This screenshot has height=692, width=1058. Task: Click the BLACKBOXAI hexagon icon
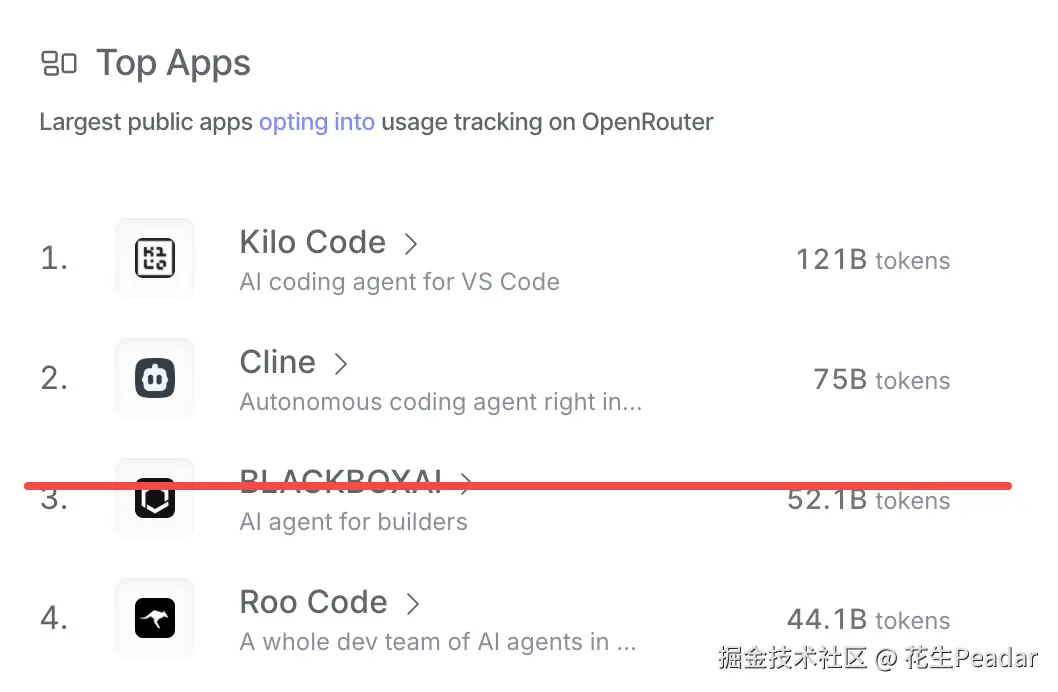coord(155,498)
